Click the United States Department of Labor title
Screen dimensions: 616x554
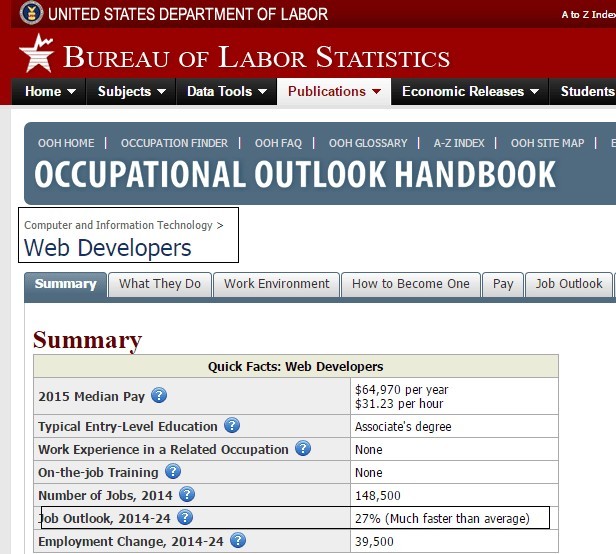[188, 14]
